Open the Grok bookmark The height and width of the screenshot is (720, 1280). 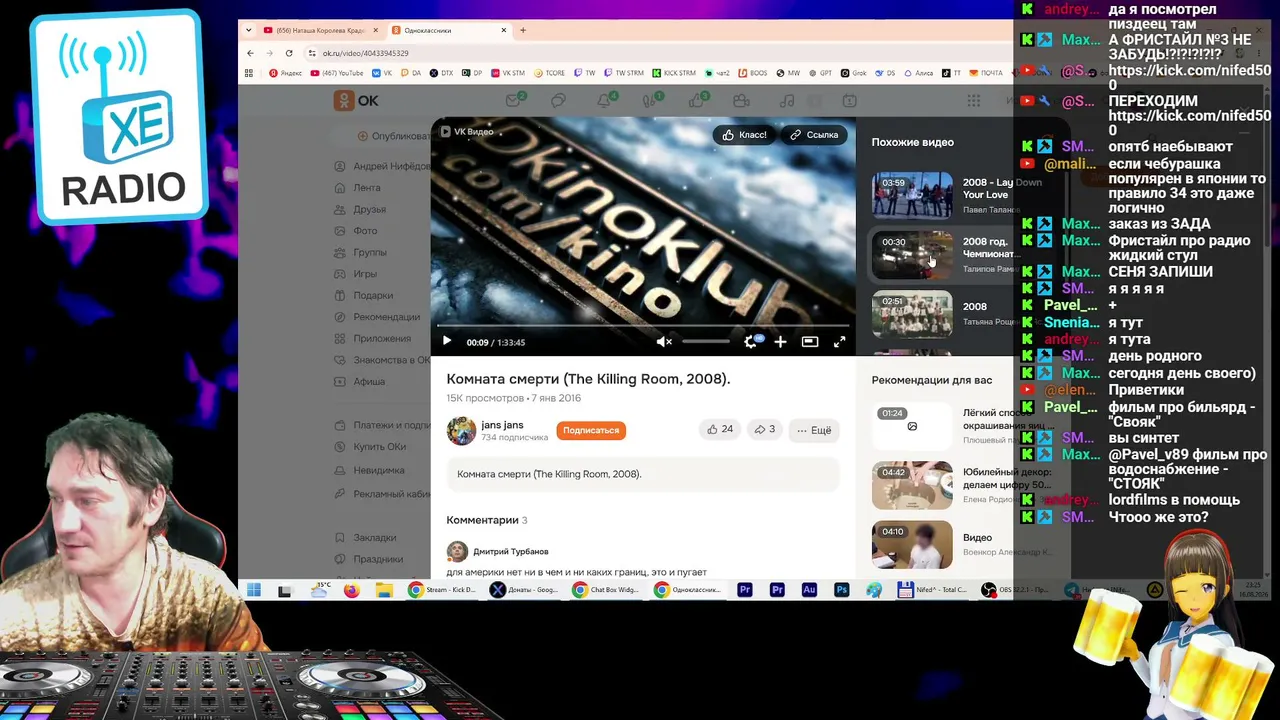tap(853, 73)
